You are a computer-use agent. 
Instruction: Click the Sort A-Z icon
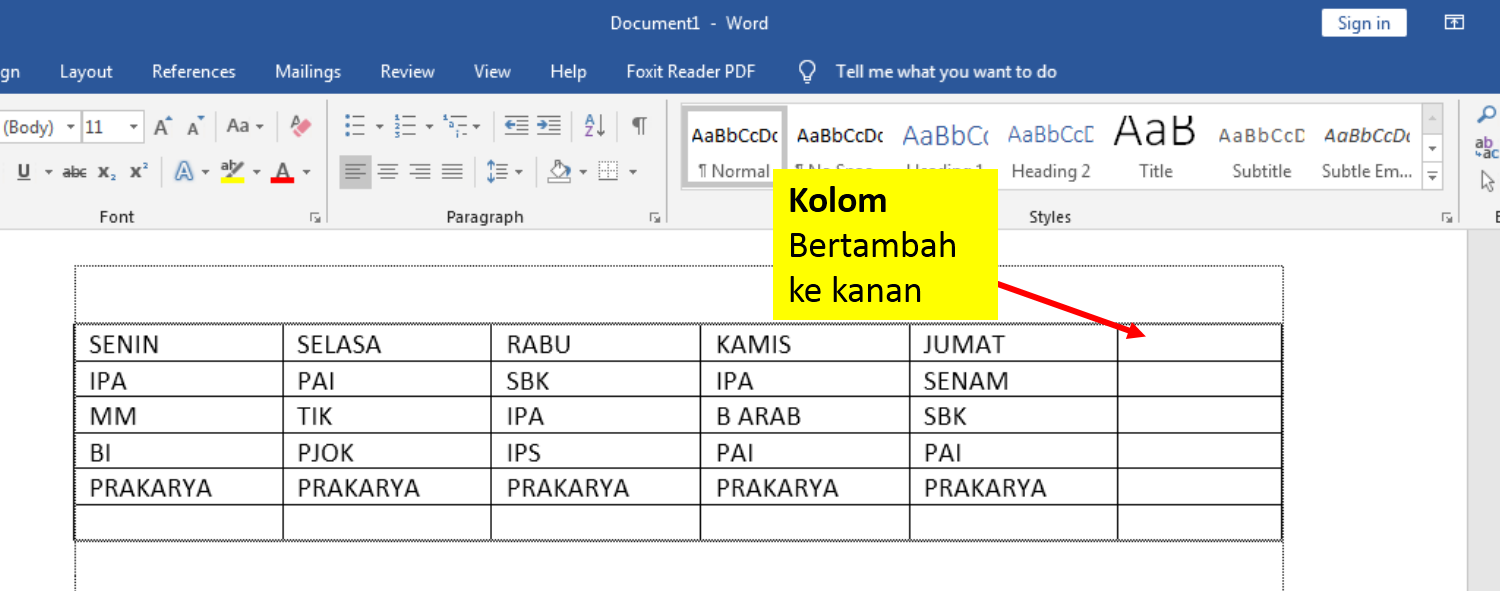click(593, 124)
